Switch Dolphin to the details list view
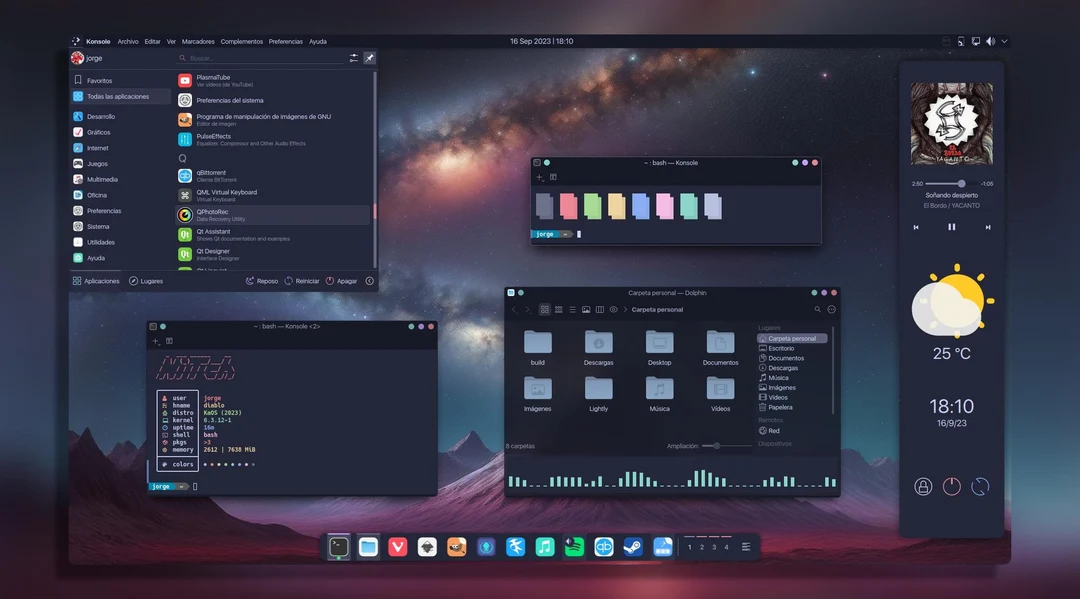The image size is (1080, 599). point(572,309)
